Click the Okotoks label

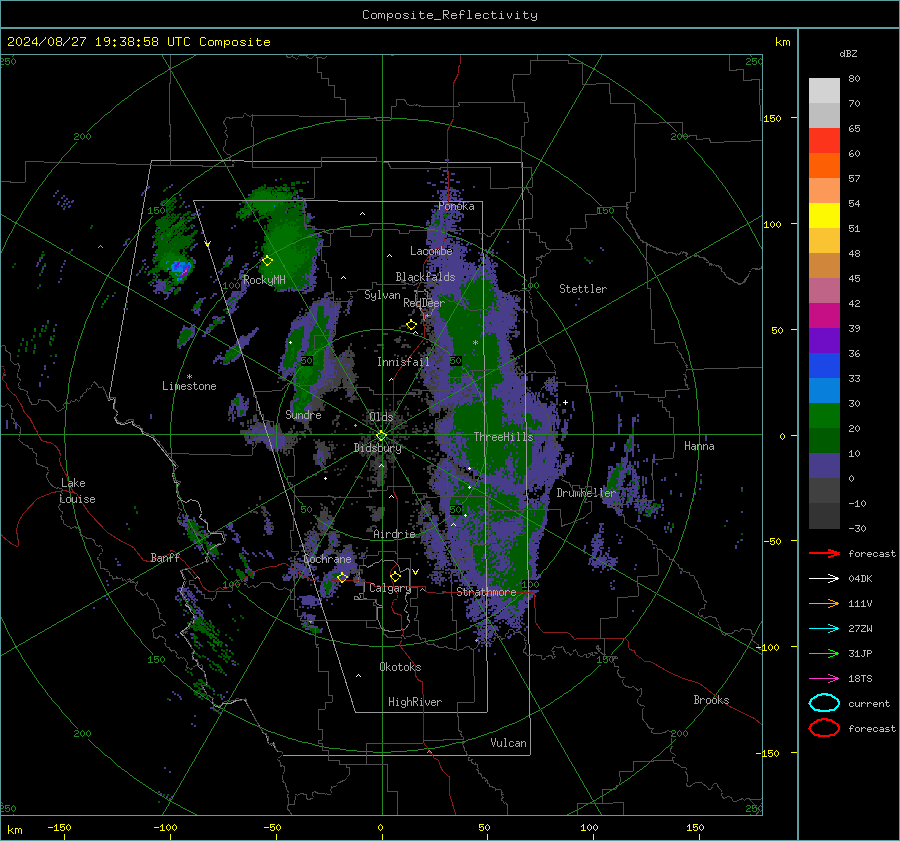tap(400, 667)
